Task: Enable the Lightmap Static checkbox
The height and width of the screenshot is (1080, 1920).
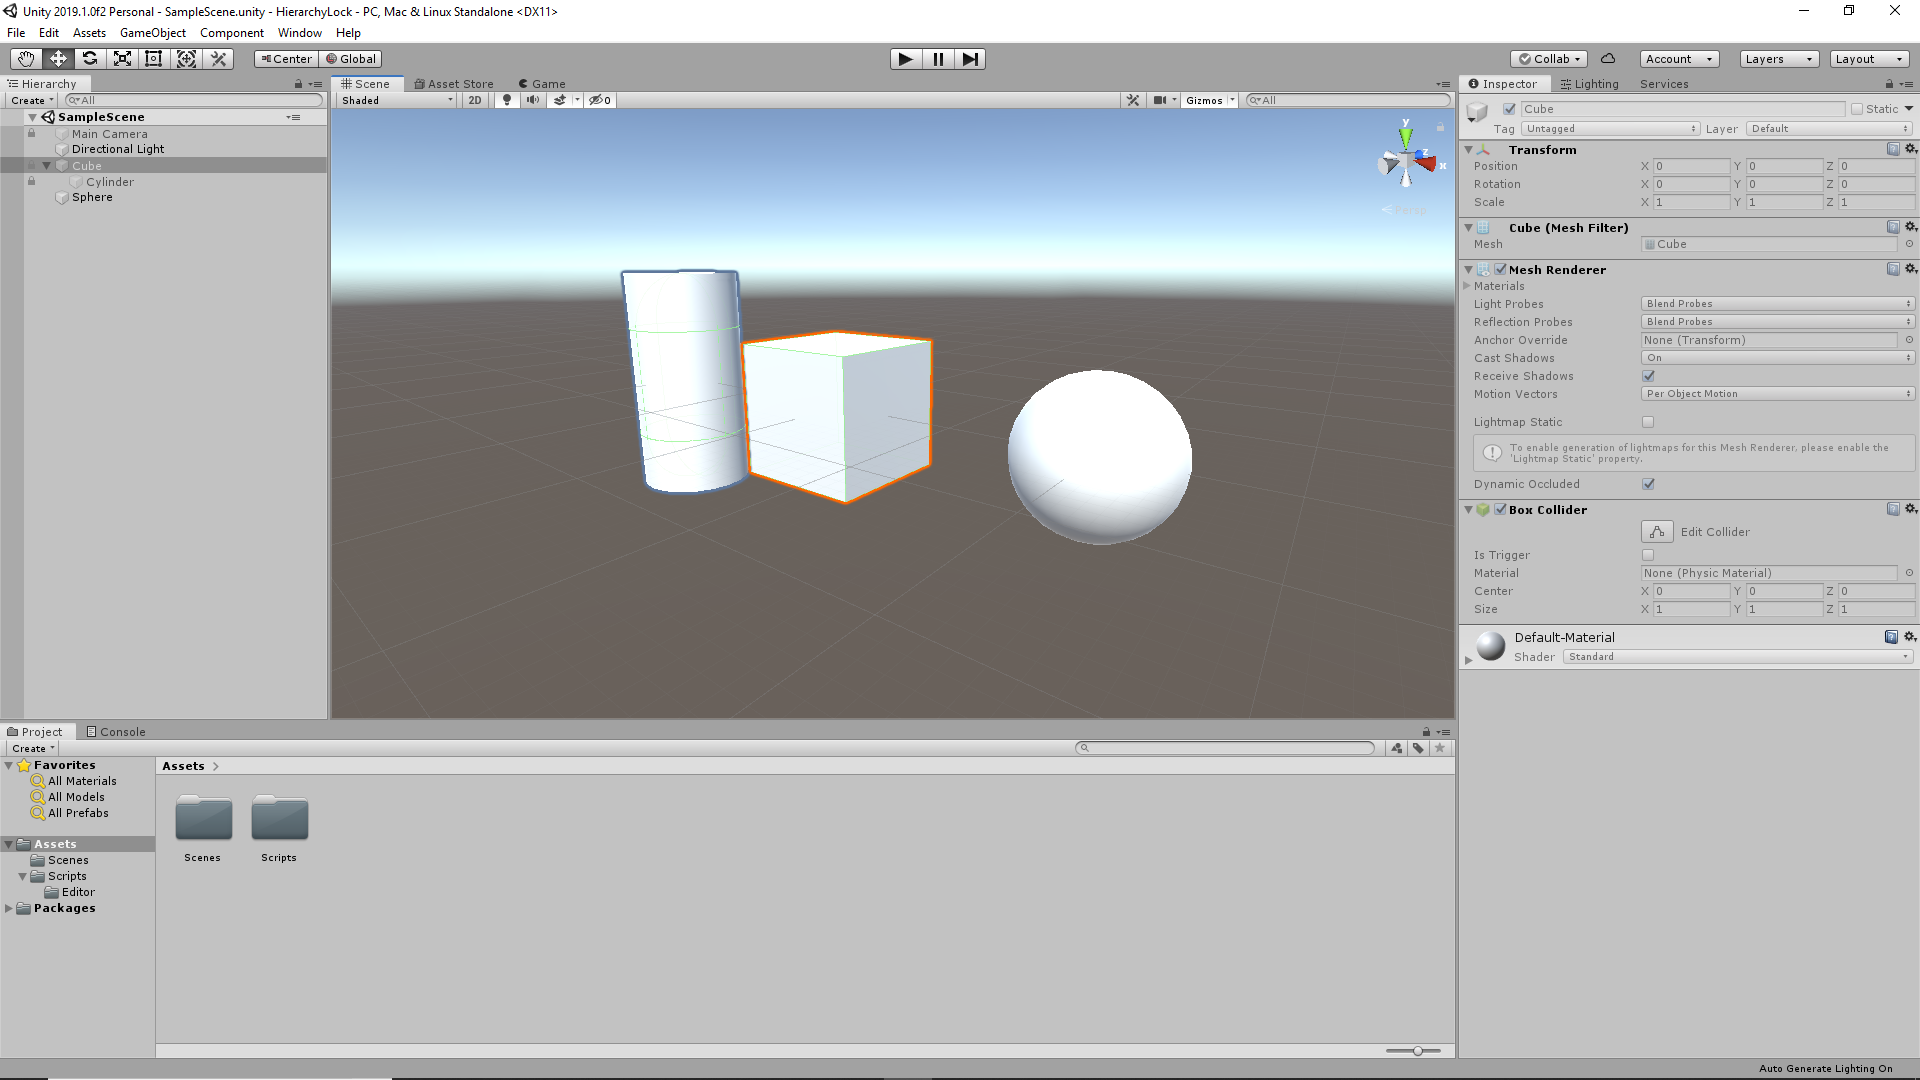Action: tap(1648, 422)
